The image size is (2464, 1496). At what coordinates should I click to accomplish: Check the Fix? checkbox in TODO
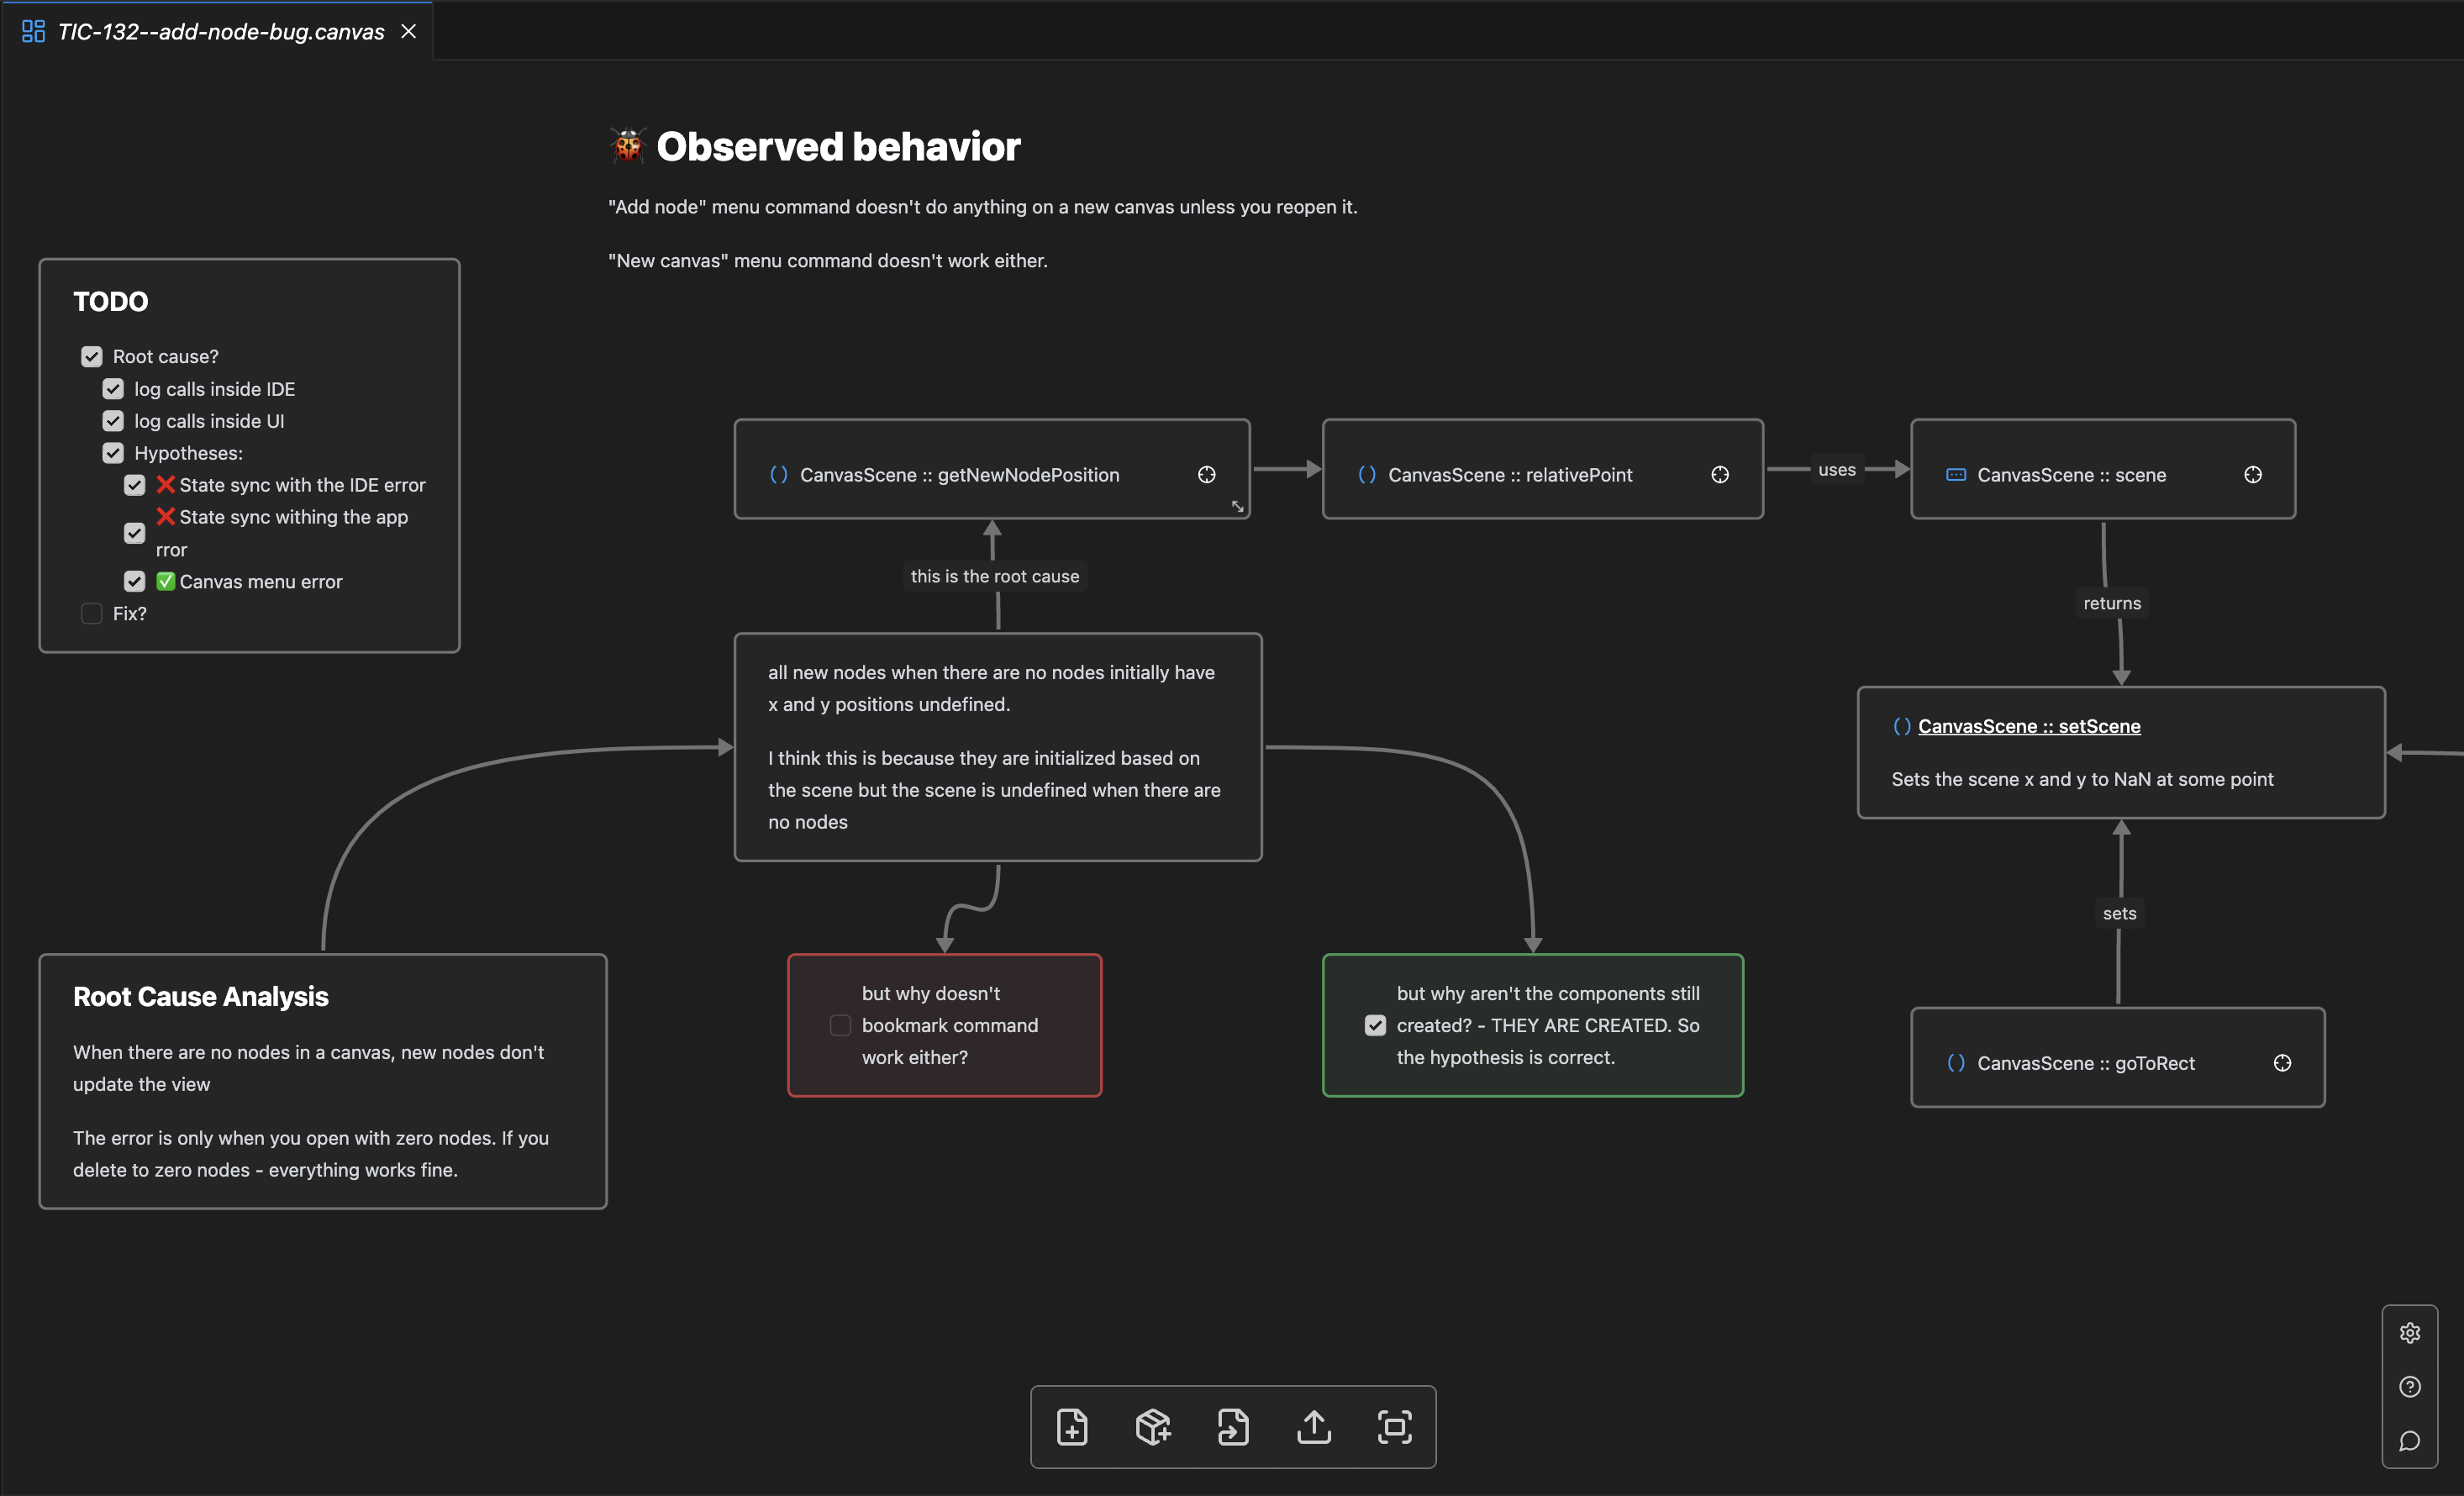pos(92,614)
